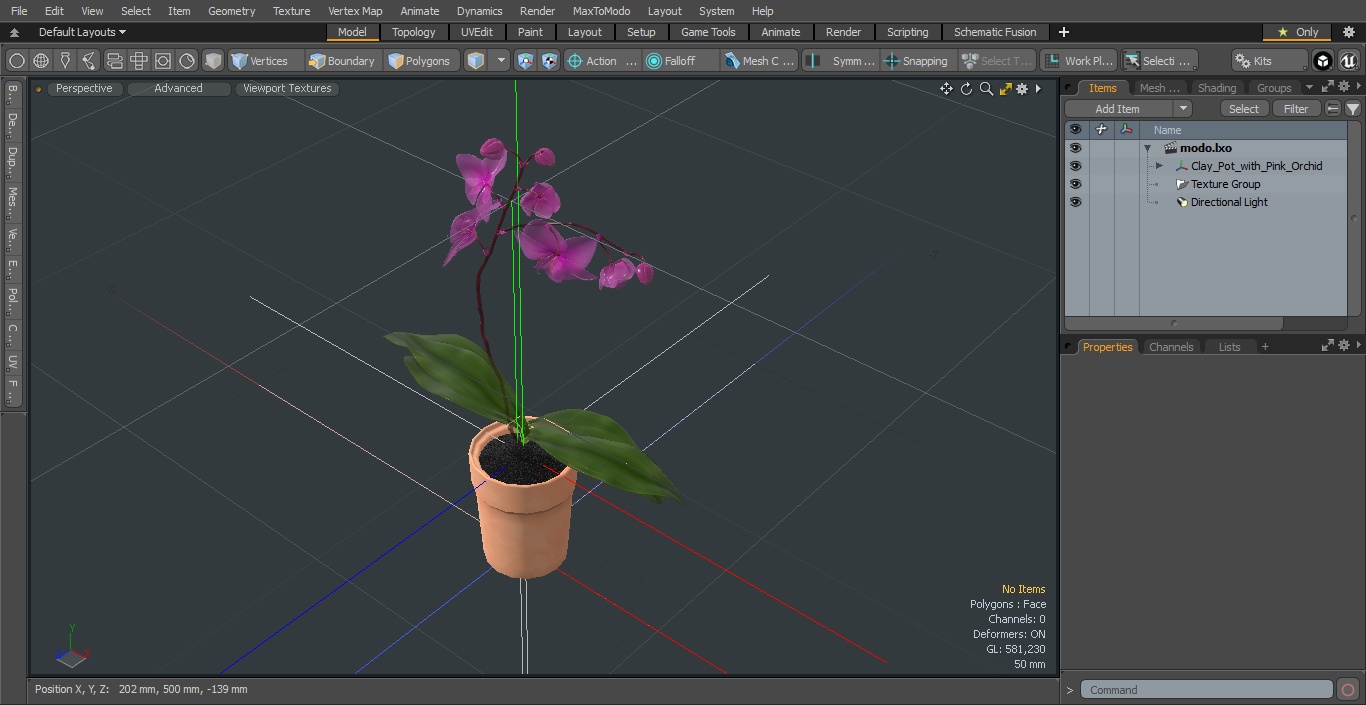Toggle Boundary selection mode
The width and height of the screenshot is (1366, 705).
[342, 61]
